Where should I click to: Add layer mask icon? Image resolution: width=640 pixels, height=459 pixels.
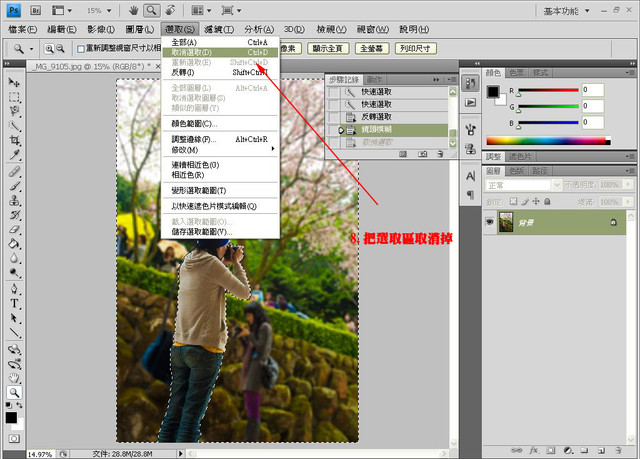tap(551, 450)
